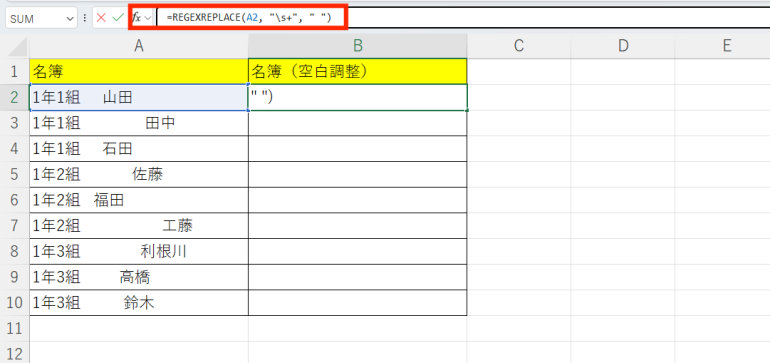Select column E header
This screenshot has height=363, width=770.
click(723, 46)
